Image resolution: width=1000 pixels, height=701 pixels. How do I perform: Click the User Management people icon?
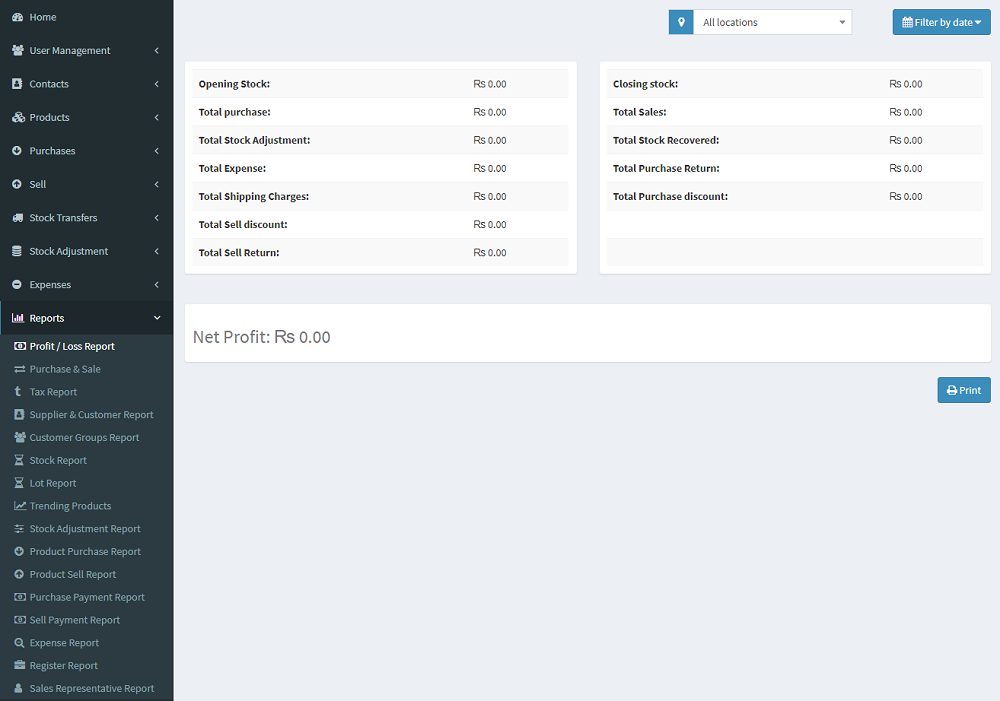coord(18,51)
